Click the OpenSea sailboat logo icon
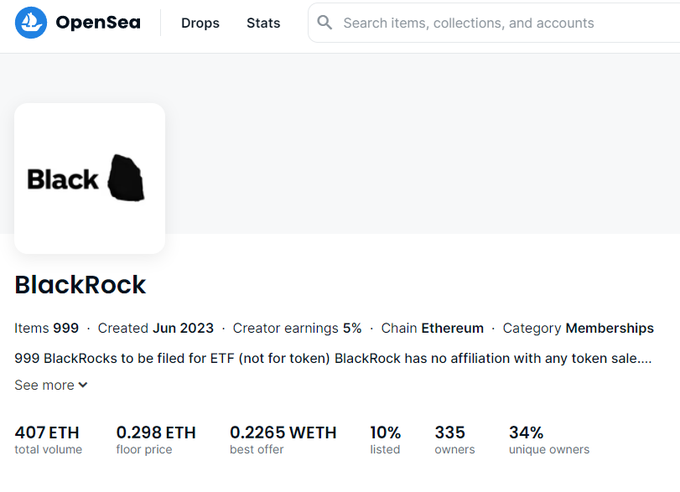The image size is (680, 492). 31,23
